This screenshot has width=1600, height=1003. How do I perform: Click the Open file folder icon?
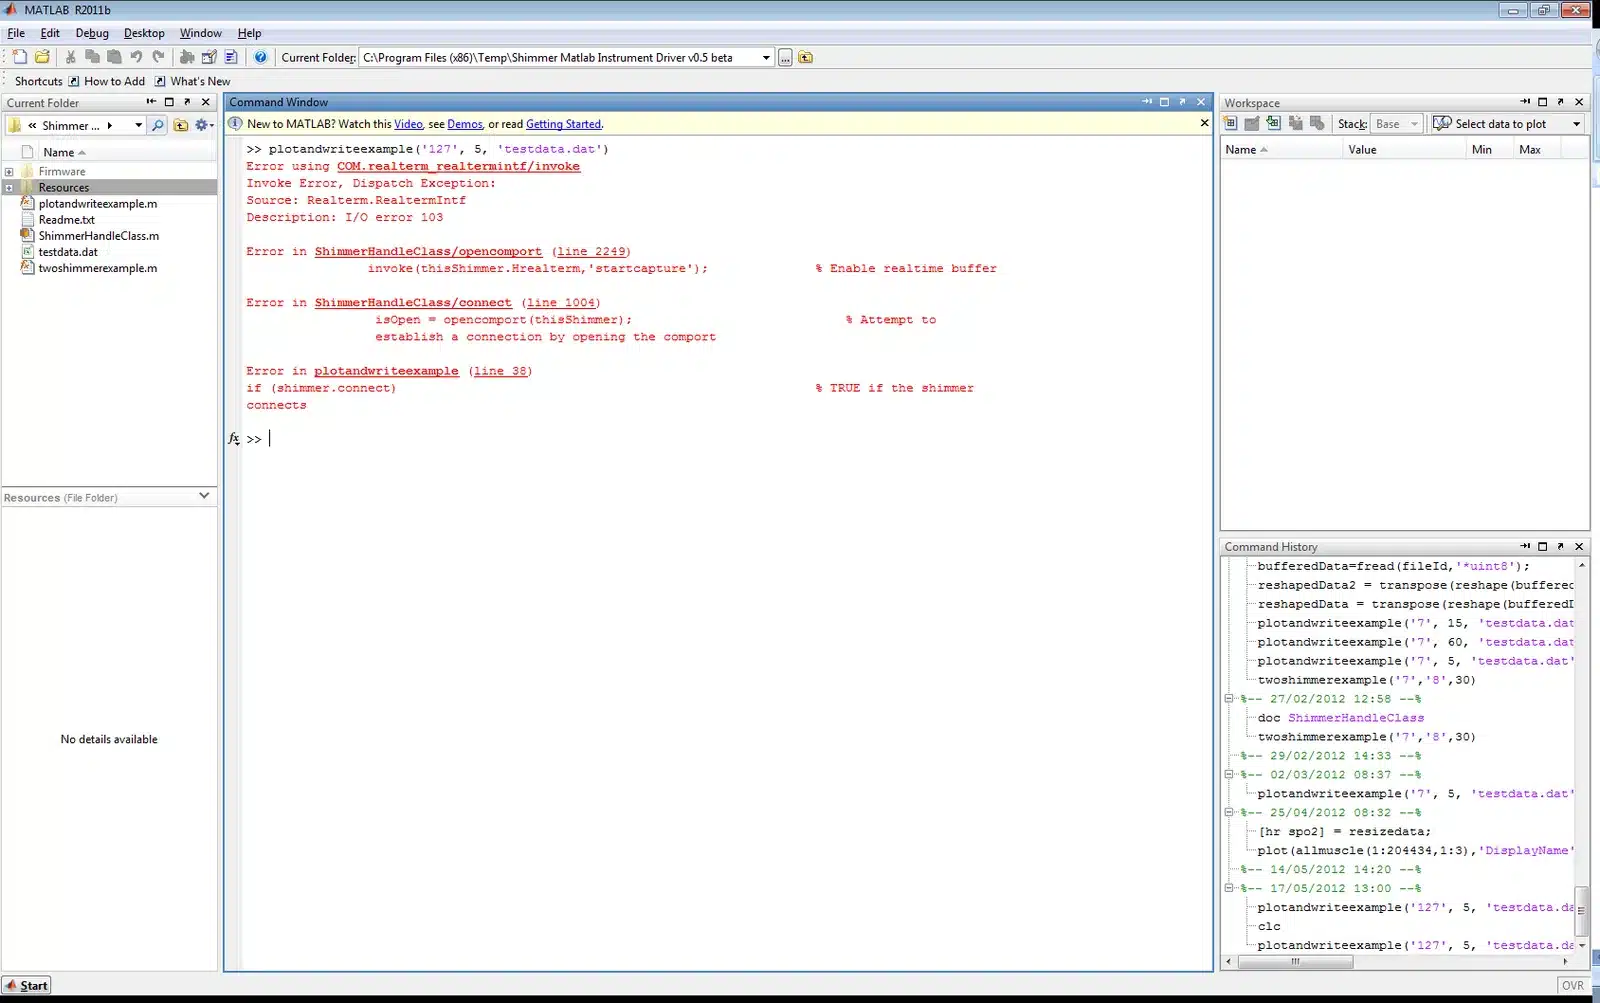[42, 57]
